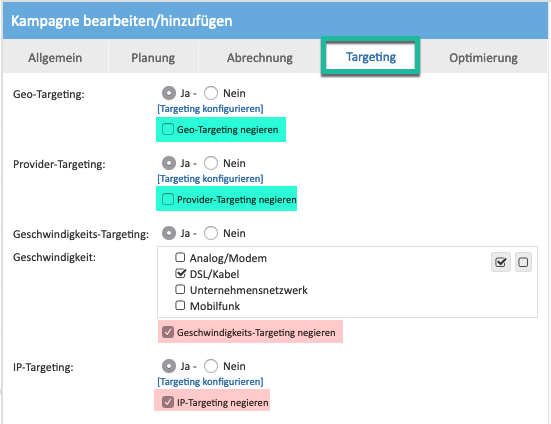Click the select-all speeds checkmark icon
This screenshot has width=551, height=424.
(500, 262)
